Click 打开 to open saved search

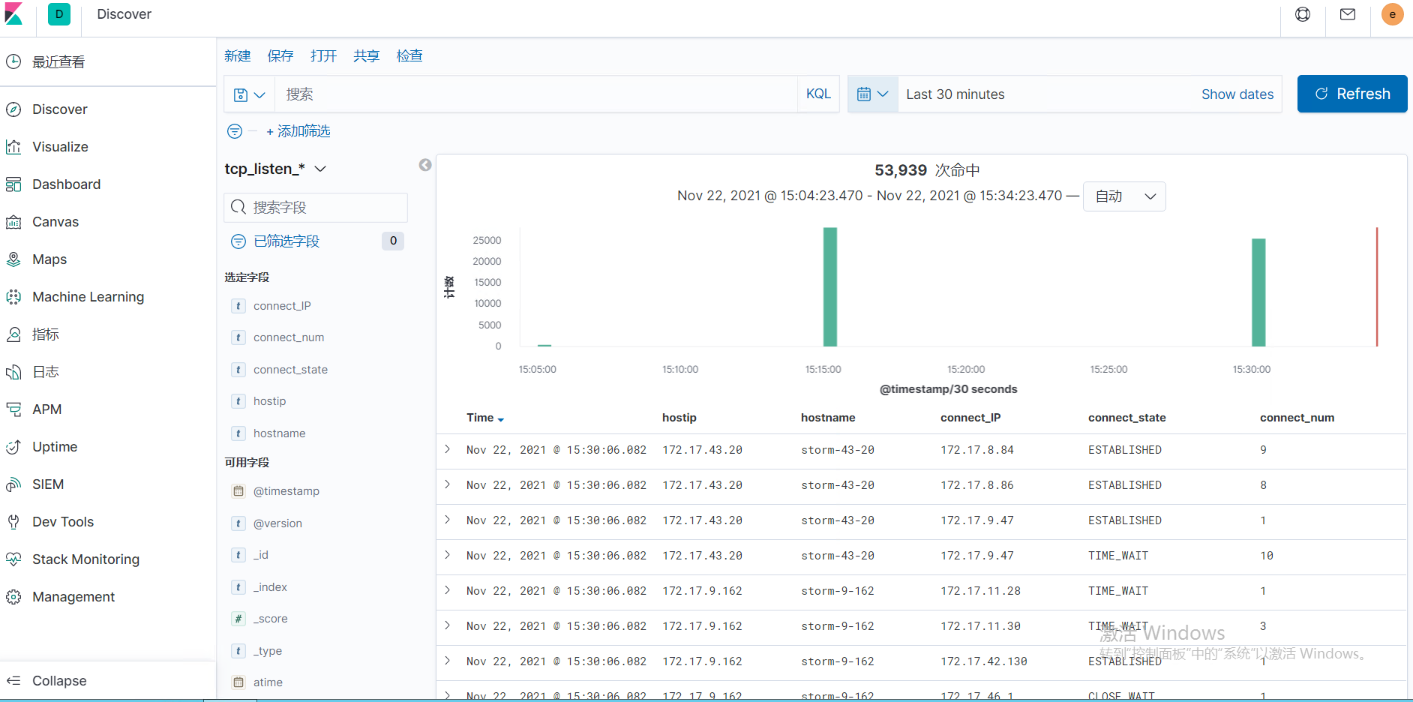324,56
